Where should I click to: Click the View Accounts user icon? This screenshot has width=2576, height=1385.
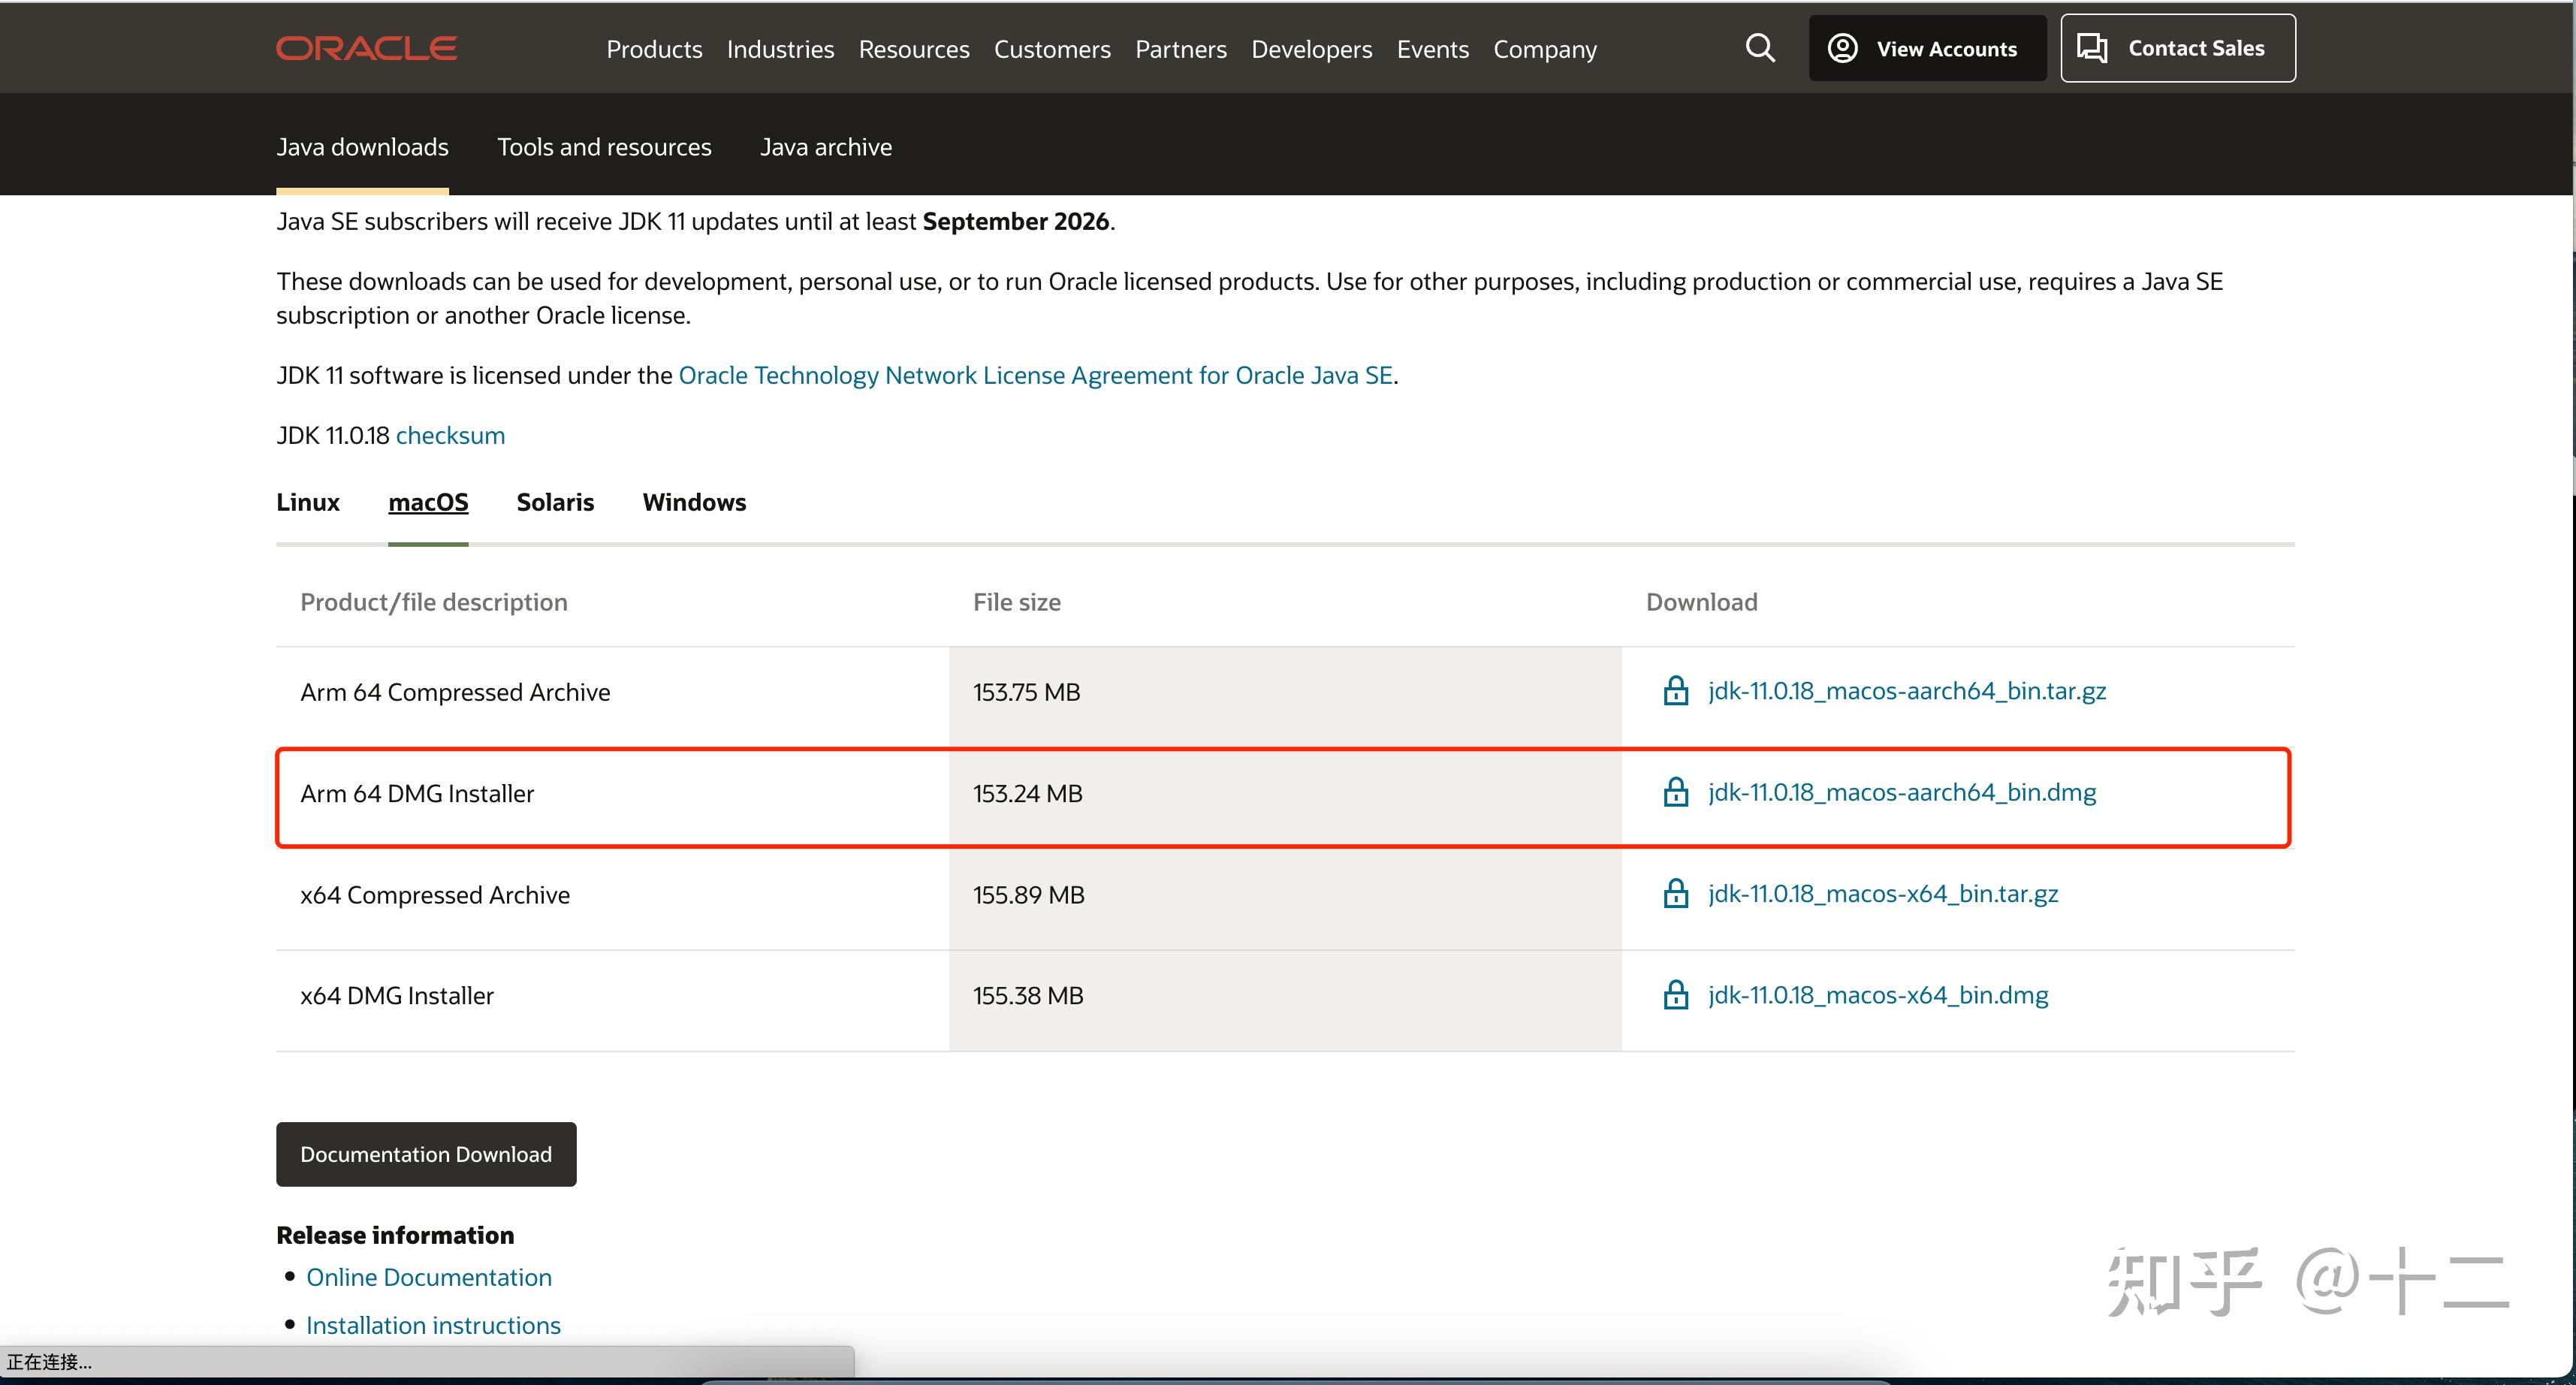pos(1842,48)
